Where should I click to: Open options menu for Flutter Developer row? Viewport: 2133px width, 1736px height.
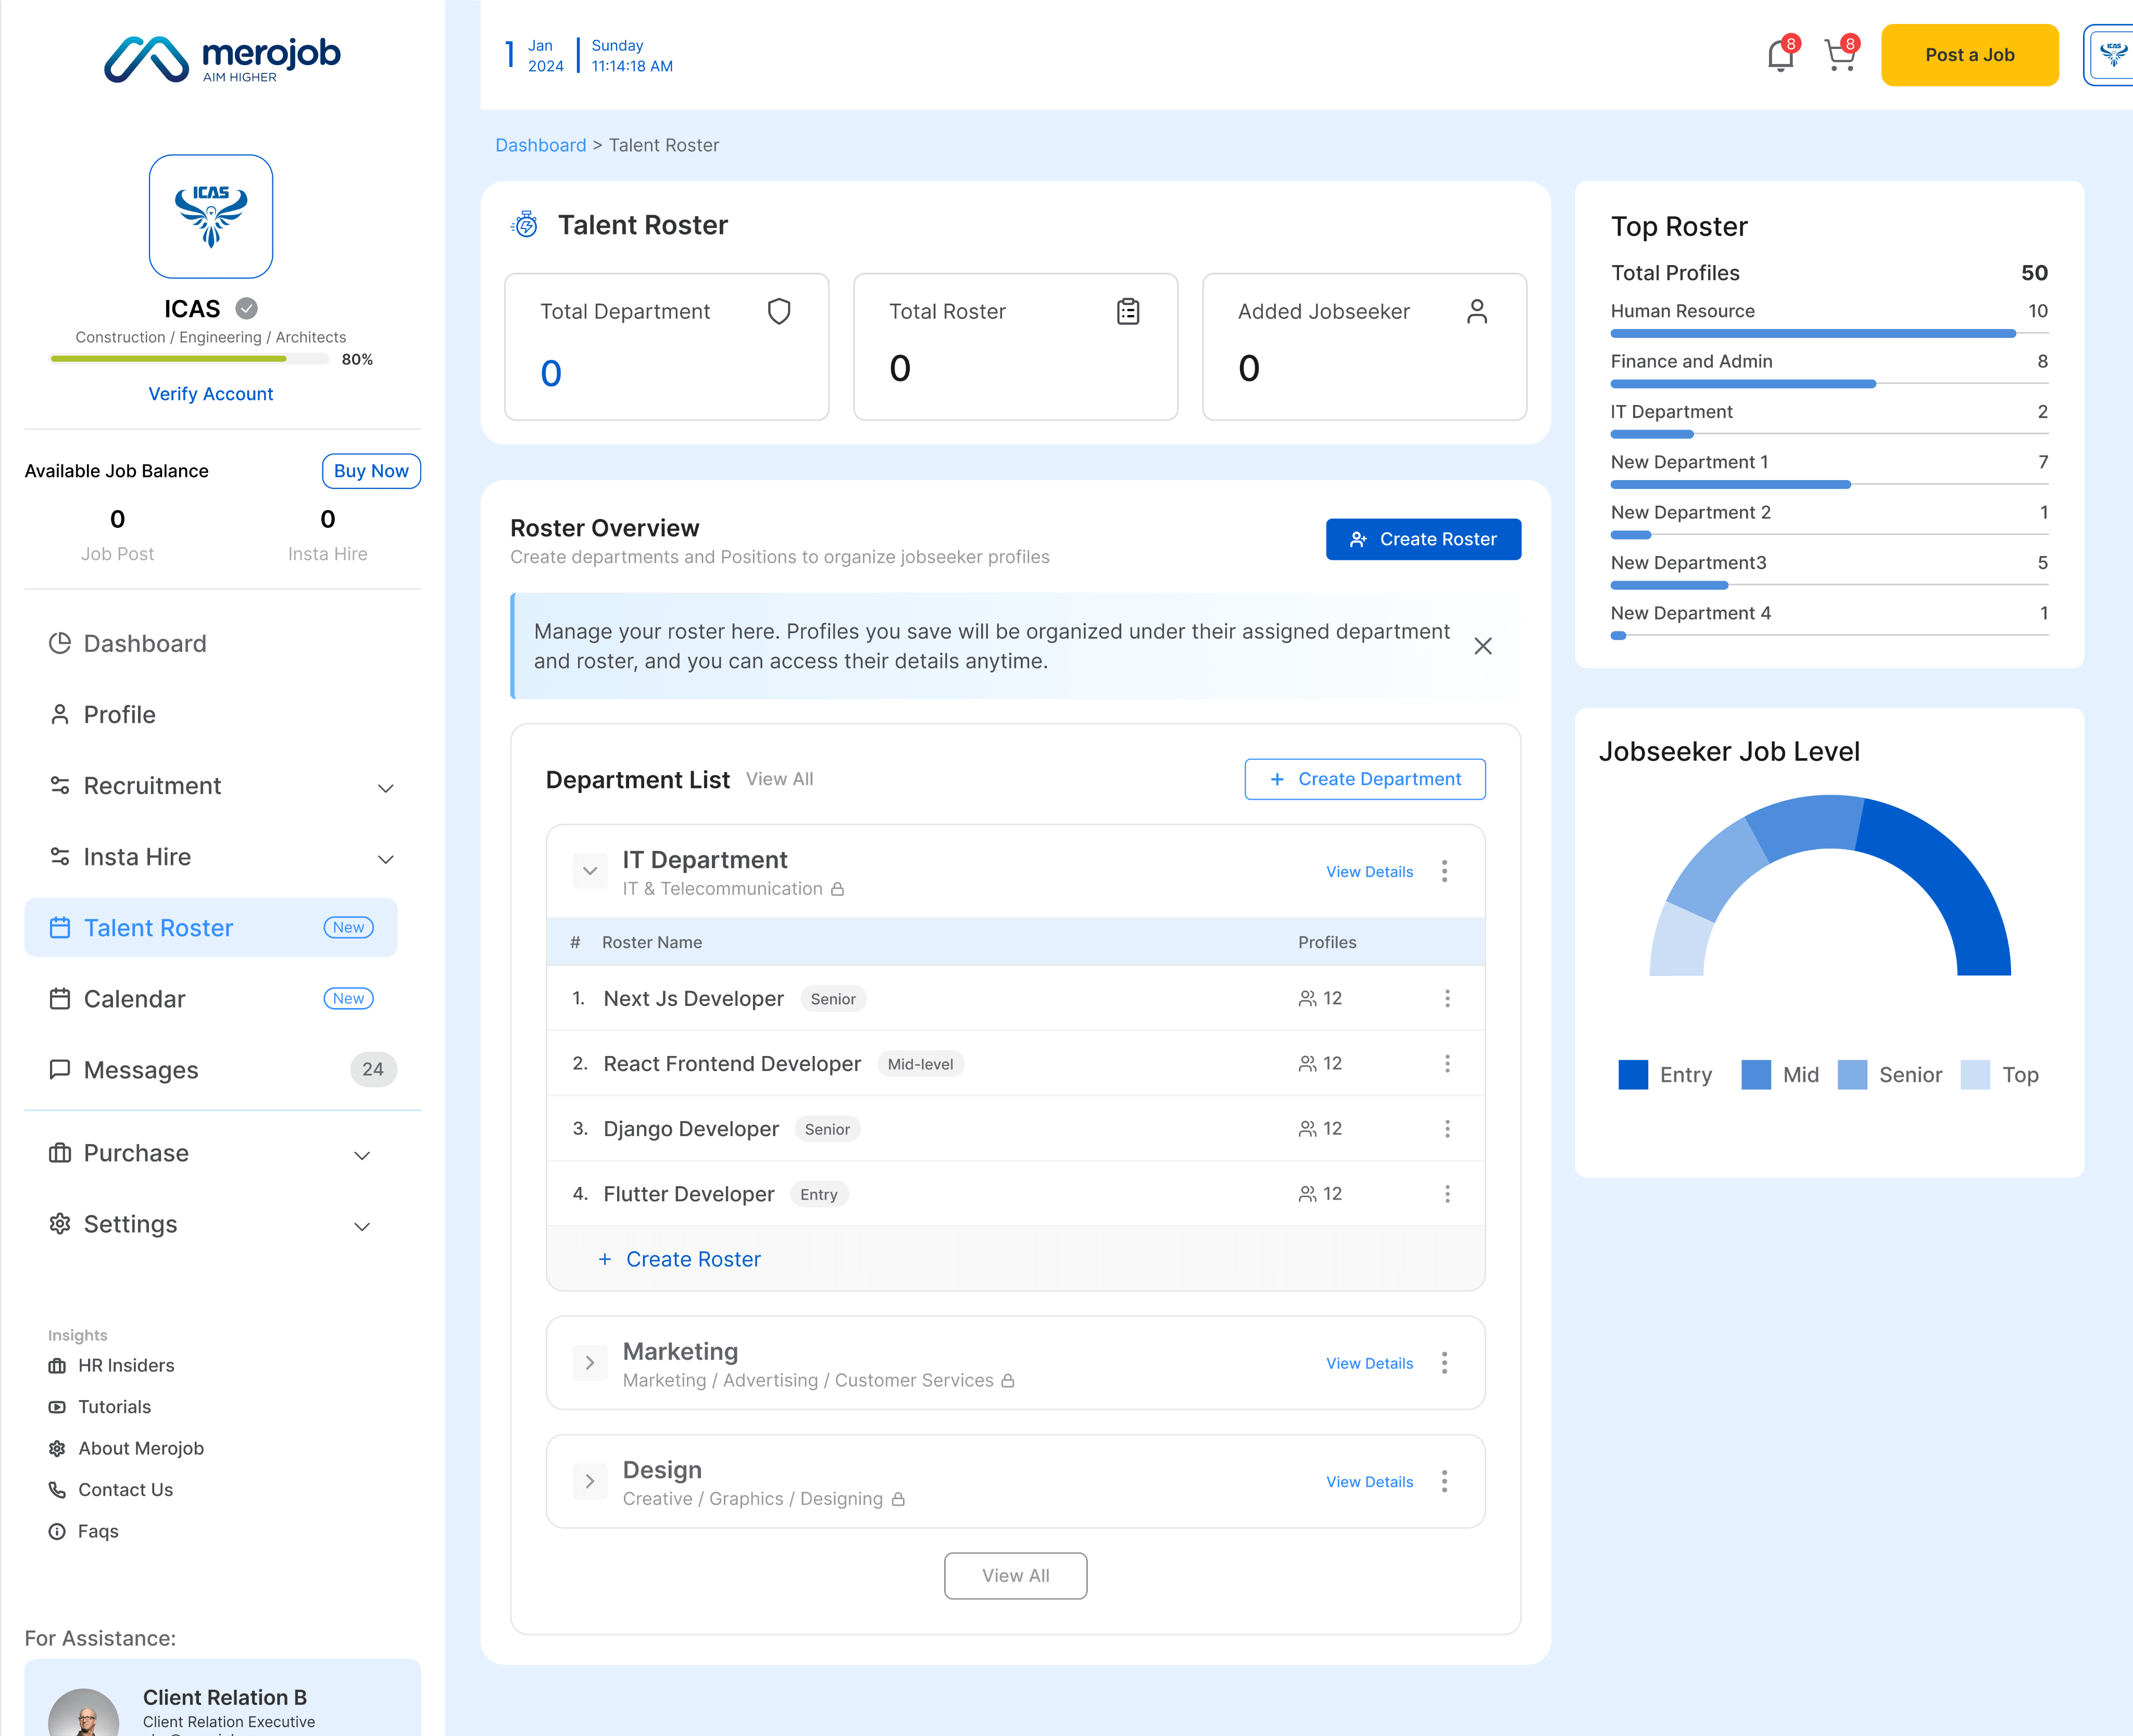[1447, 1193]
